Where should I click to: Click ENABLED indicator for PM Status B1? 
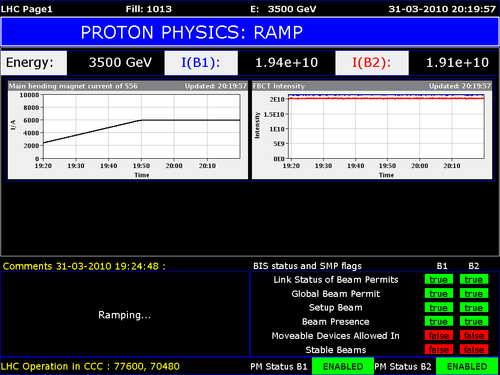343,366
